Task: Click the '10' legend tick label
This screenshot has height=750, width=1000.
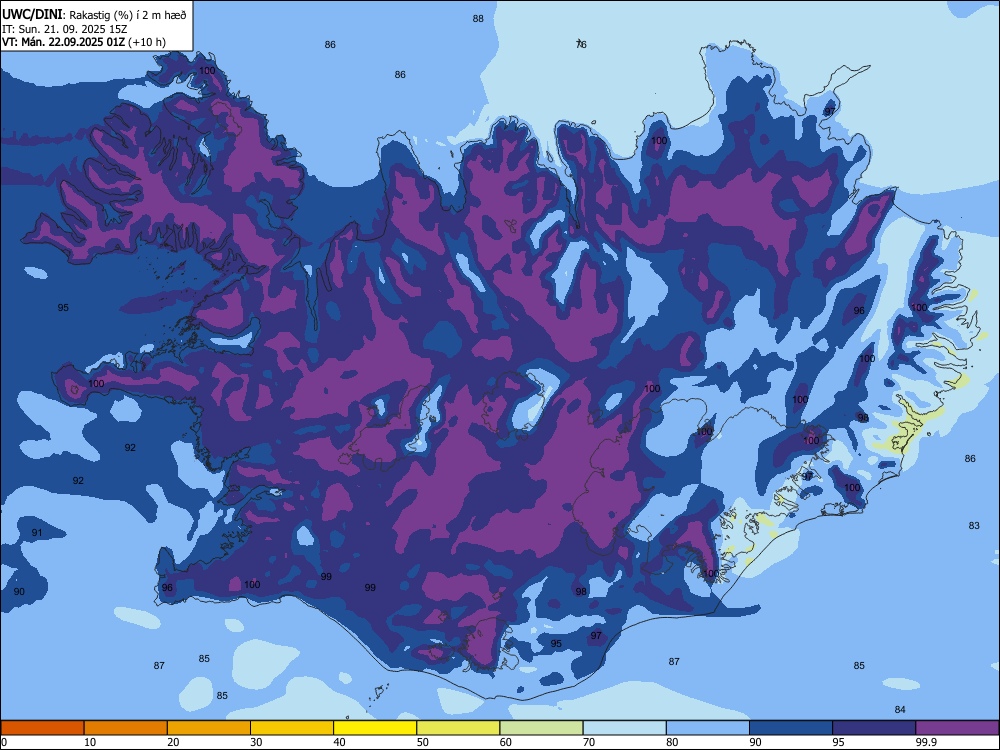Action: pos(90,742)
